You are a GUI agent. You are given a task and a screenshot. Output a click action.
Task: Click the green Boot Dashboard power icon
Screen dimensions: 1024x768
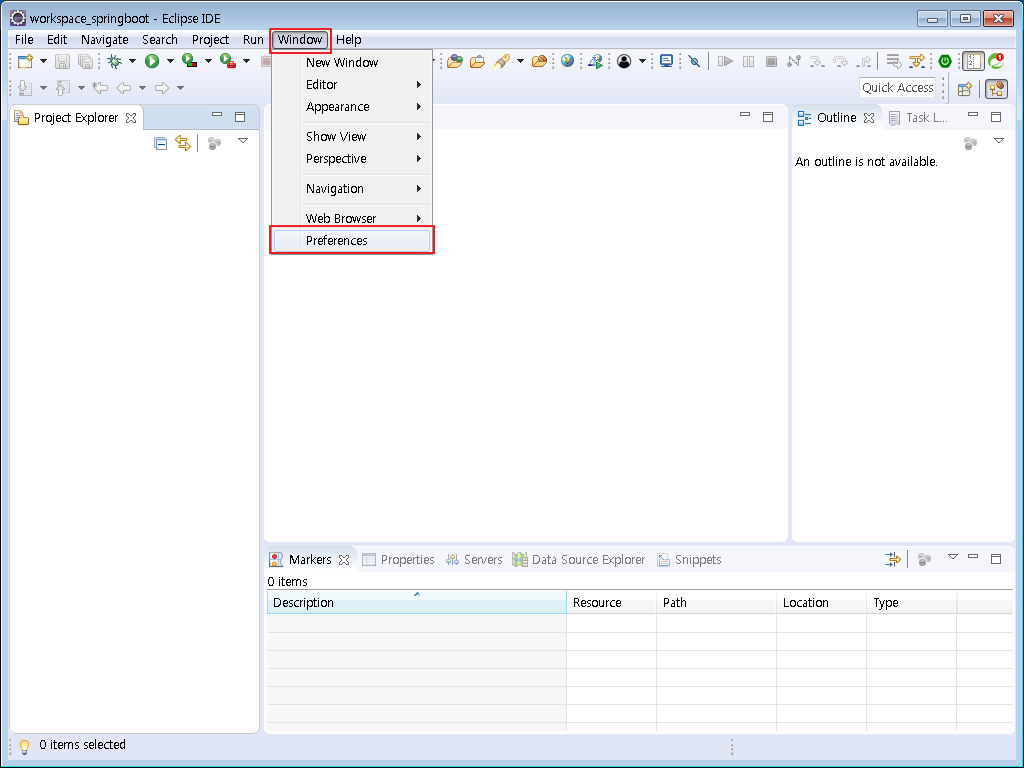[x=945, y=61]
